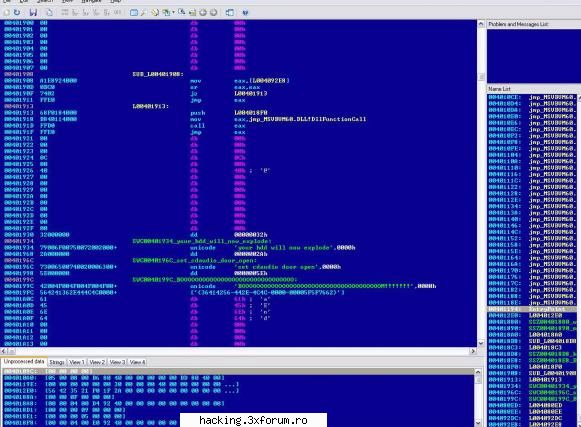Select L004018A8 entry in Name List
This screenshot has width=581, height=427.
tap(532, 335)
